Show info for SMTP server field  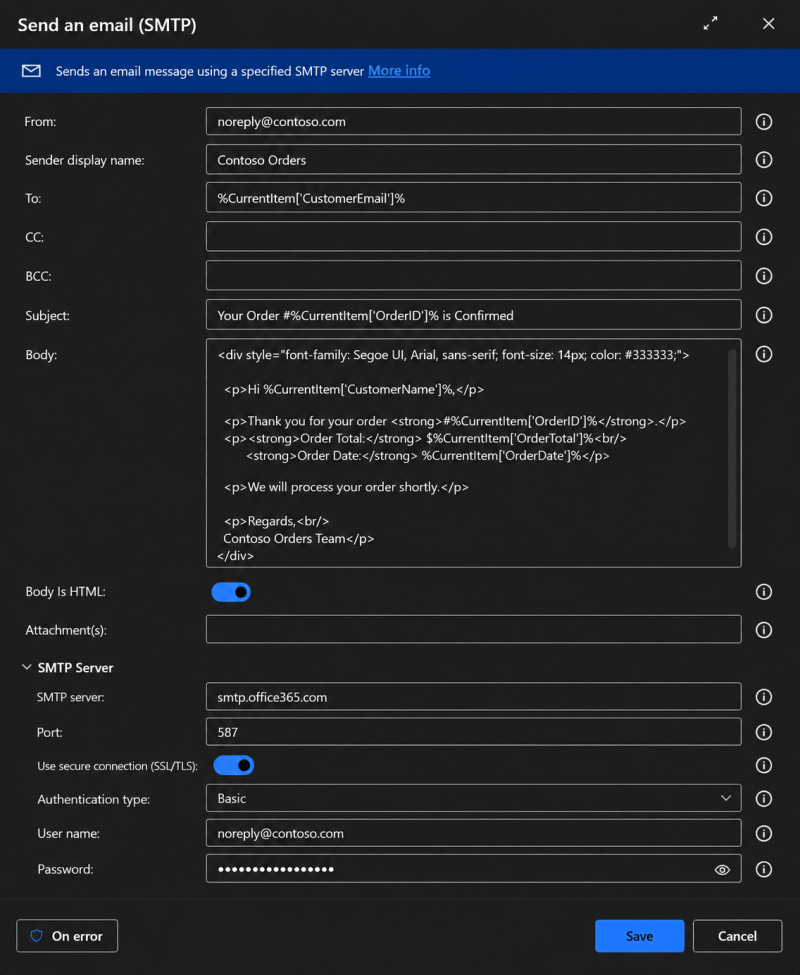(763, 697)
